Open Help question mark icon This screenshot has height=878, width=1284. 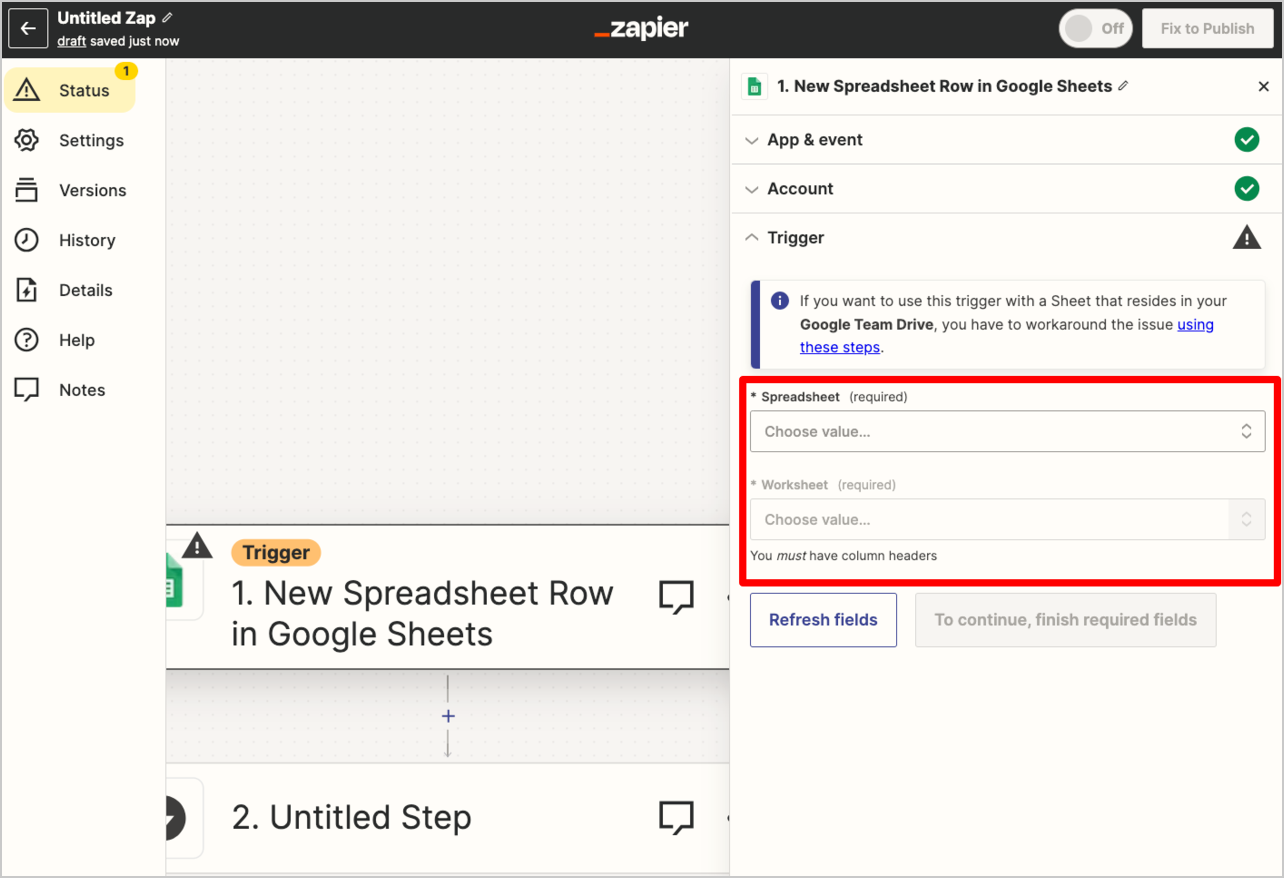[x=27, y=340]
